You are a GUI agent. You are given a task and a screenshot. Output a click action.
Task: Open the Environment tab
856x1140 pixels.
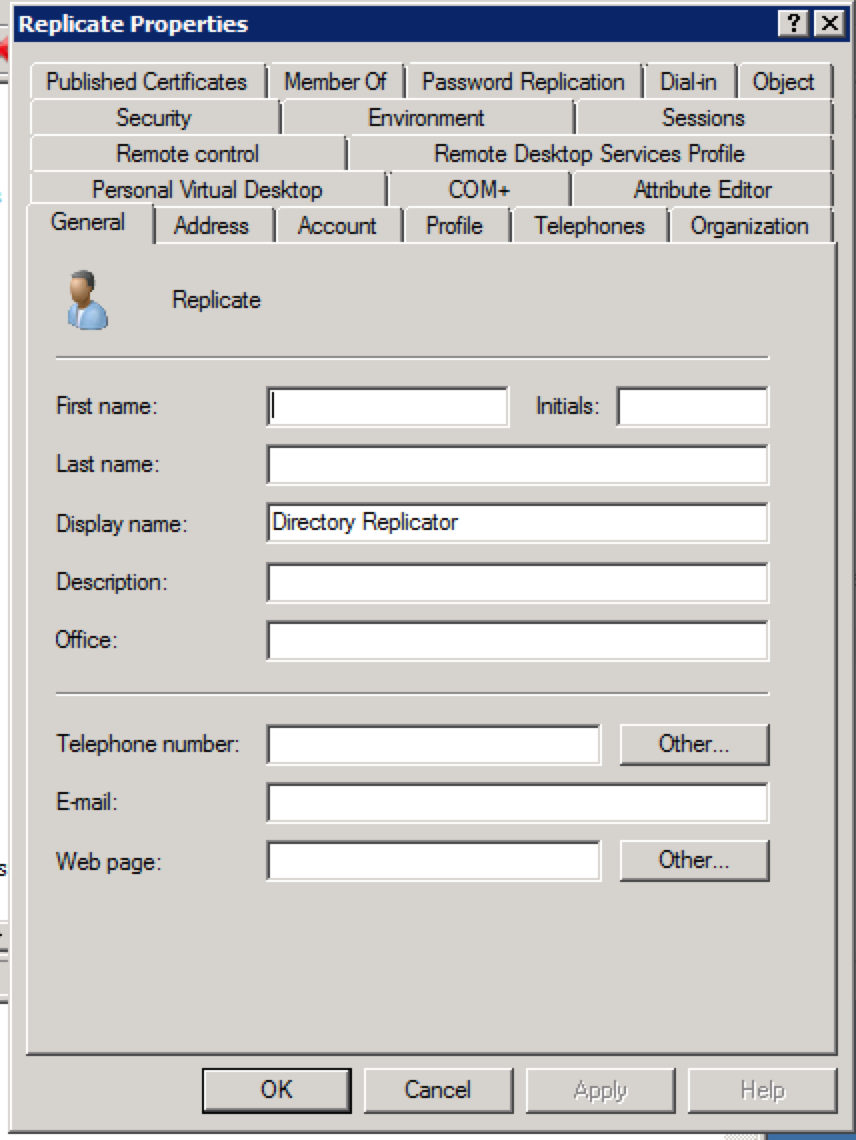[428, 118]
